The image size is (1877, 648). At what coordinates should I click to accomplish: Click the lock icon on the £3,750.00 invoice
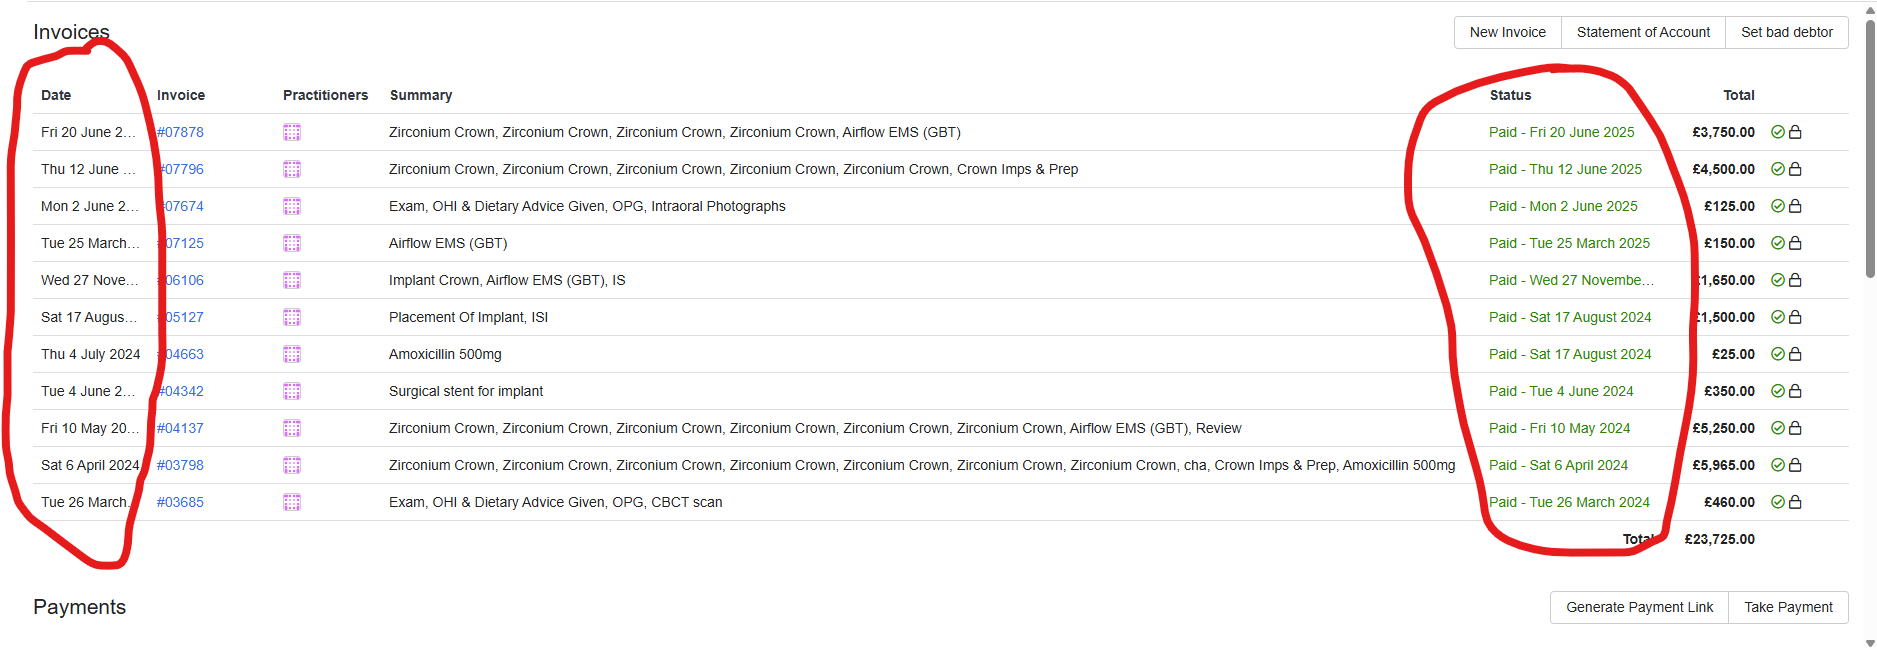coord(1795,132)
